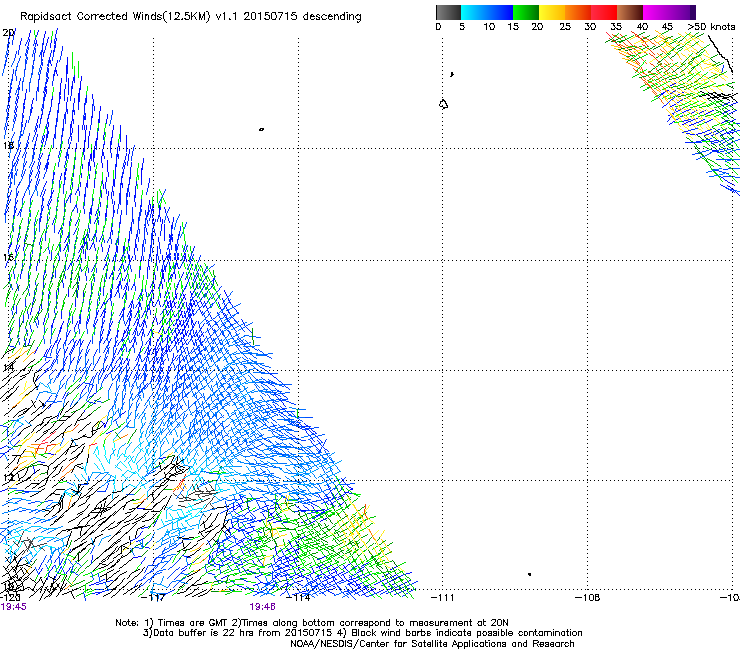
Task: Pick the orange 25-30 knots color band
Action: click(x=578, y=12)
